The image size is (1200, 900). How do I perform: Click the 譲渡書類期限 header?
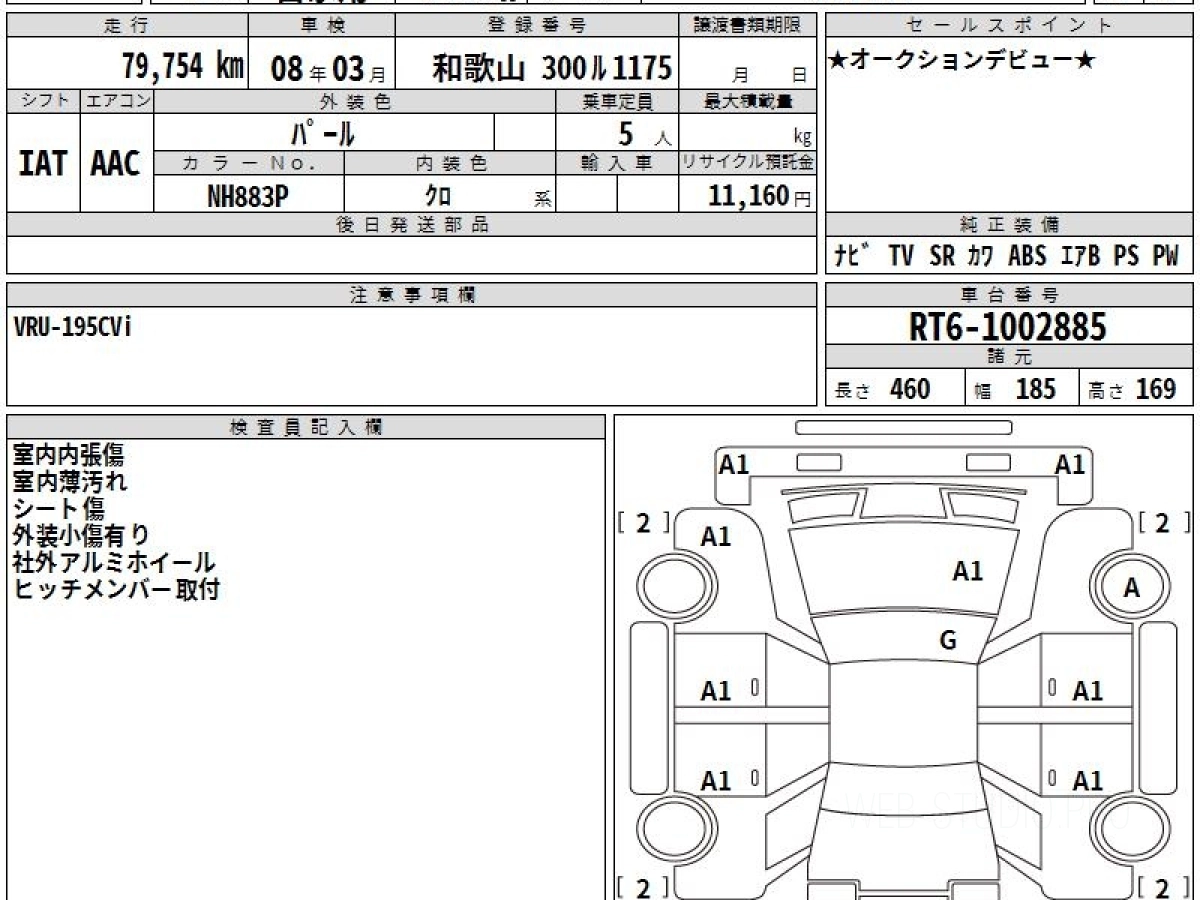tap(748, 25)
